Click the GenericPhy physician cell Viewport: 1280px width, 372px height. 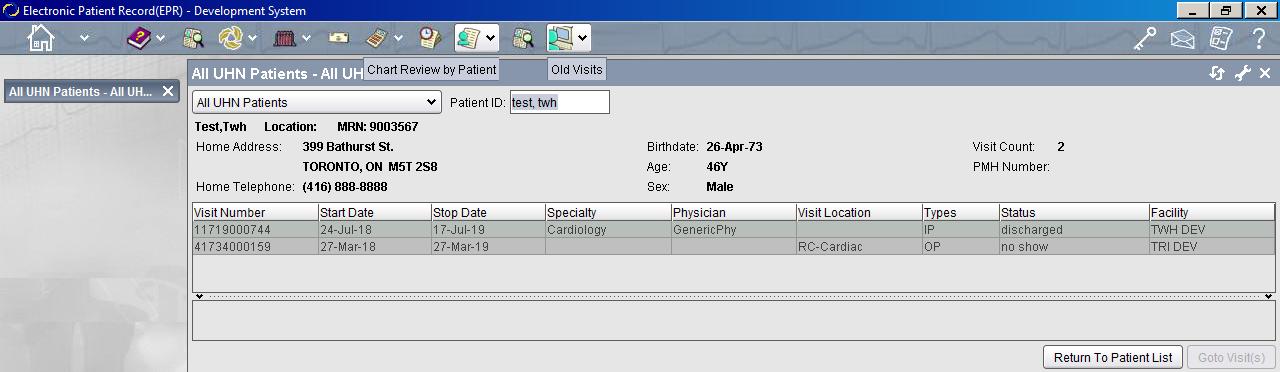point(733,230)
